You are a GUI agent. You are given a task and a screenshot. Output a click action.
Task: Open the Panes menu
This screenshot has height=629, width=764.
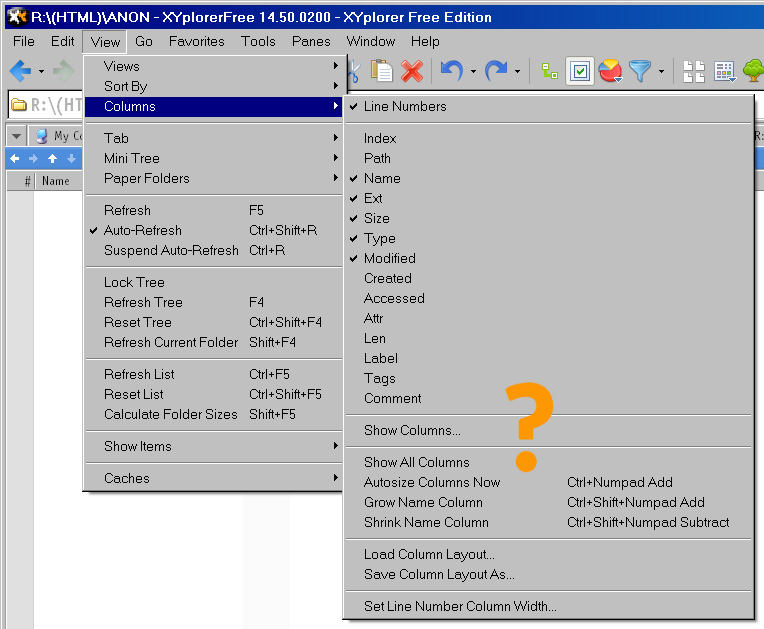click(311, 41)
